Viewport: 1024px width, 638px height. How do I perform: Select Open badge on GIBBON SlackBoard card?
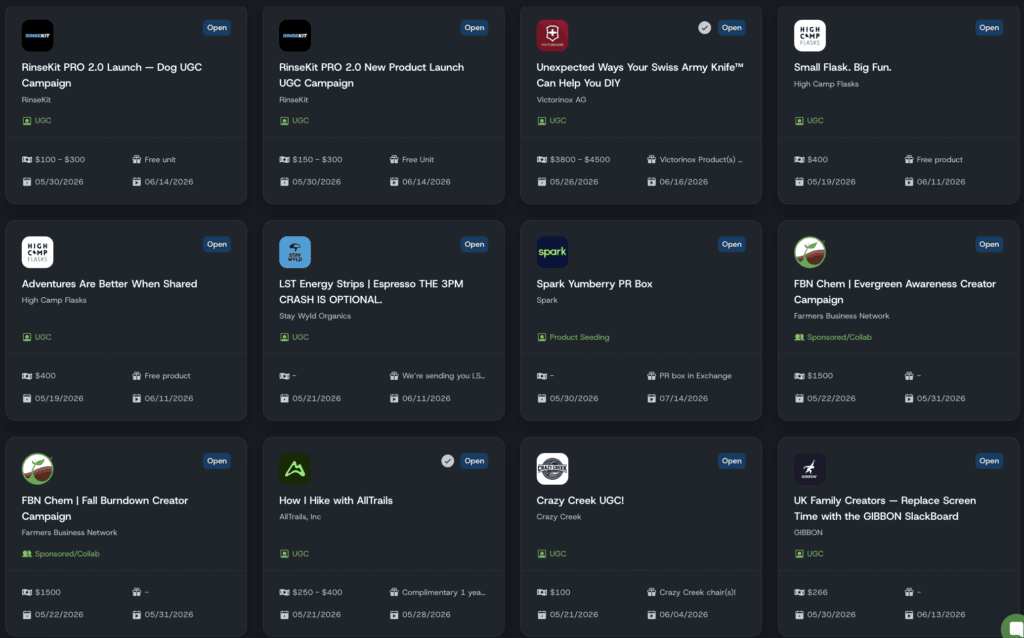(x=989, y=461)
